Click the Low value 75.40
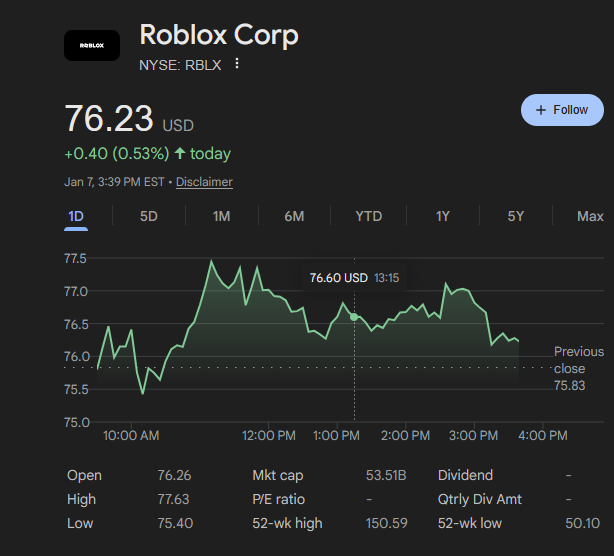The image size is (614, 556). (175, 523)
